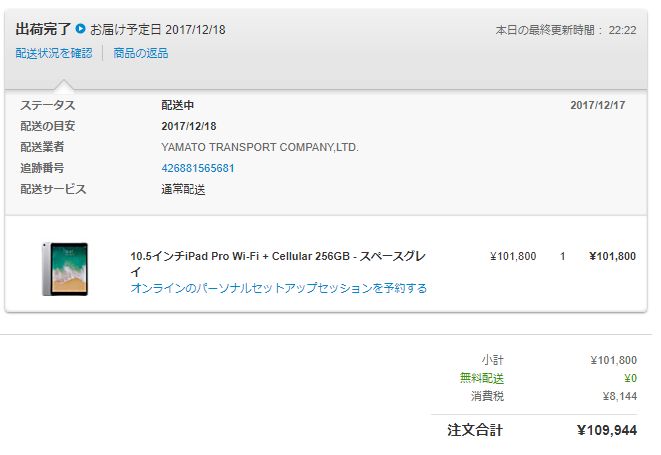Open the 配送状況を確認 link

[55, 53]
